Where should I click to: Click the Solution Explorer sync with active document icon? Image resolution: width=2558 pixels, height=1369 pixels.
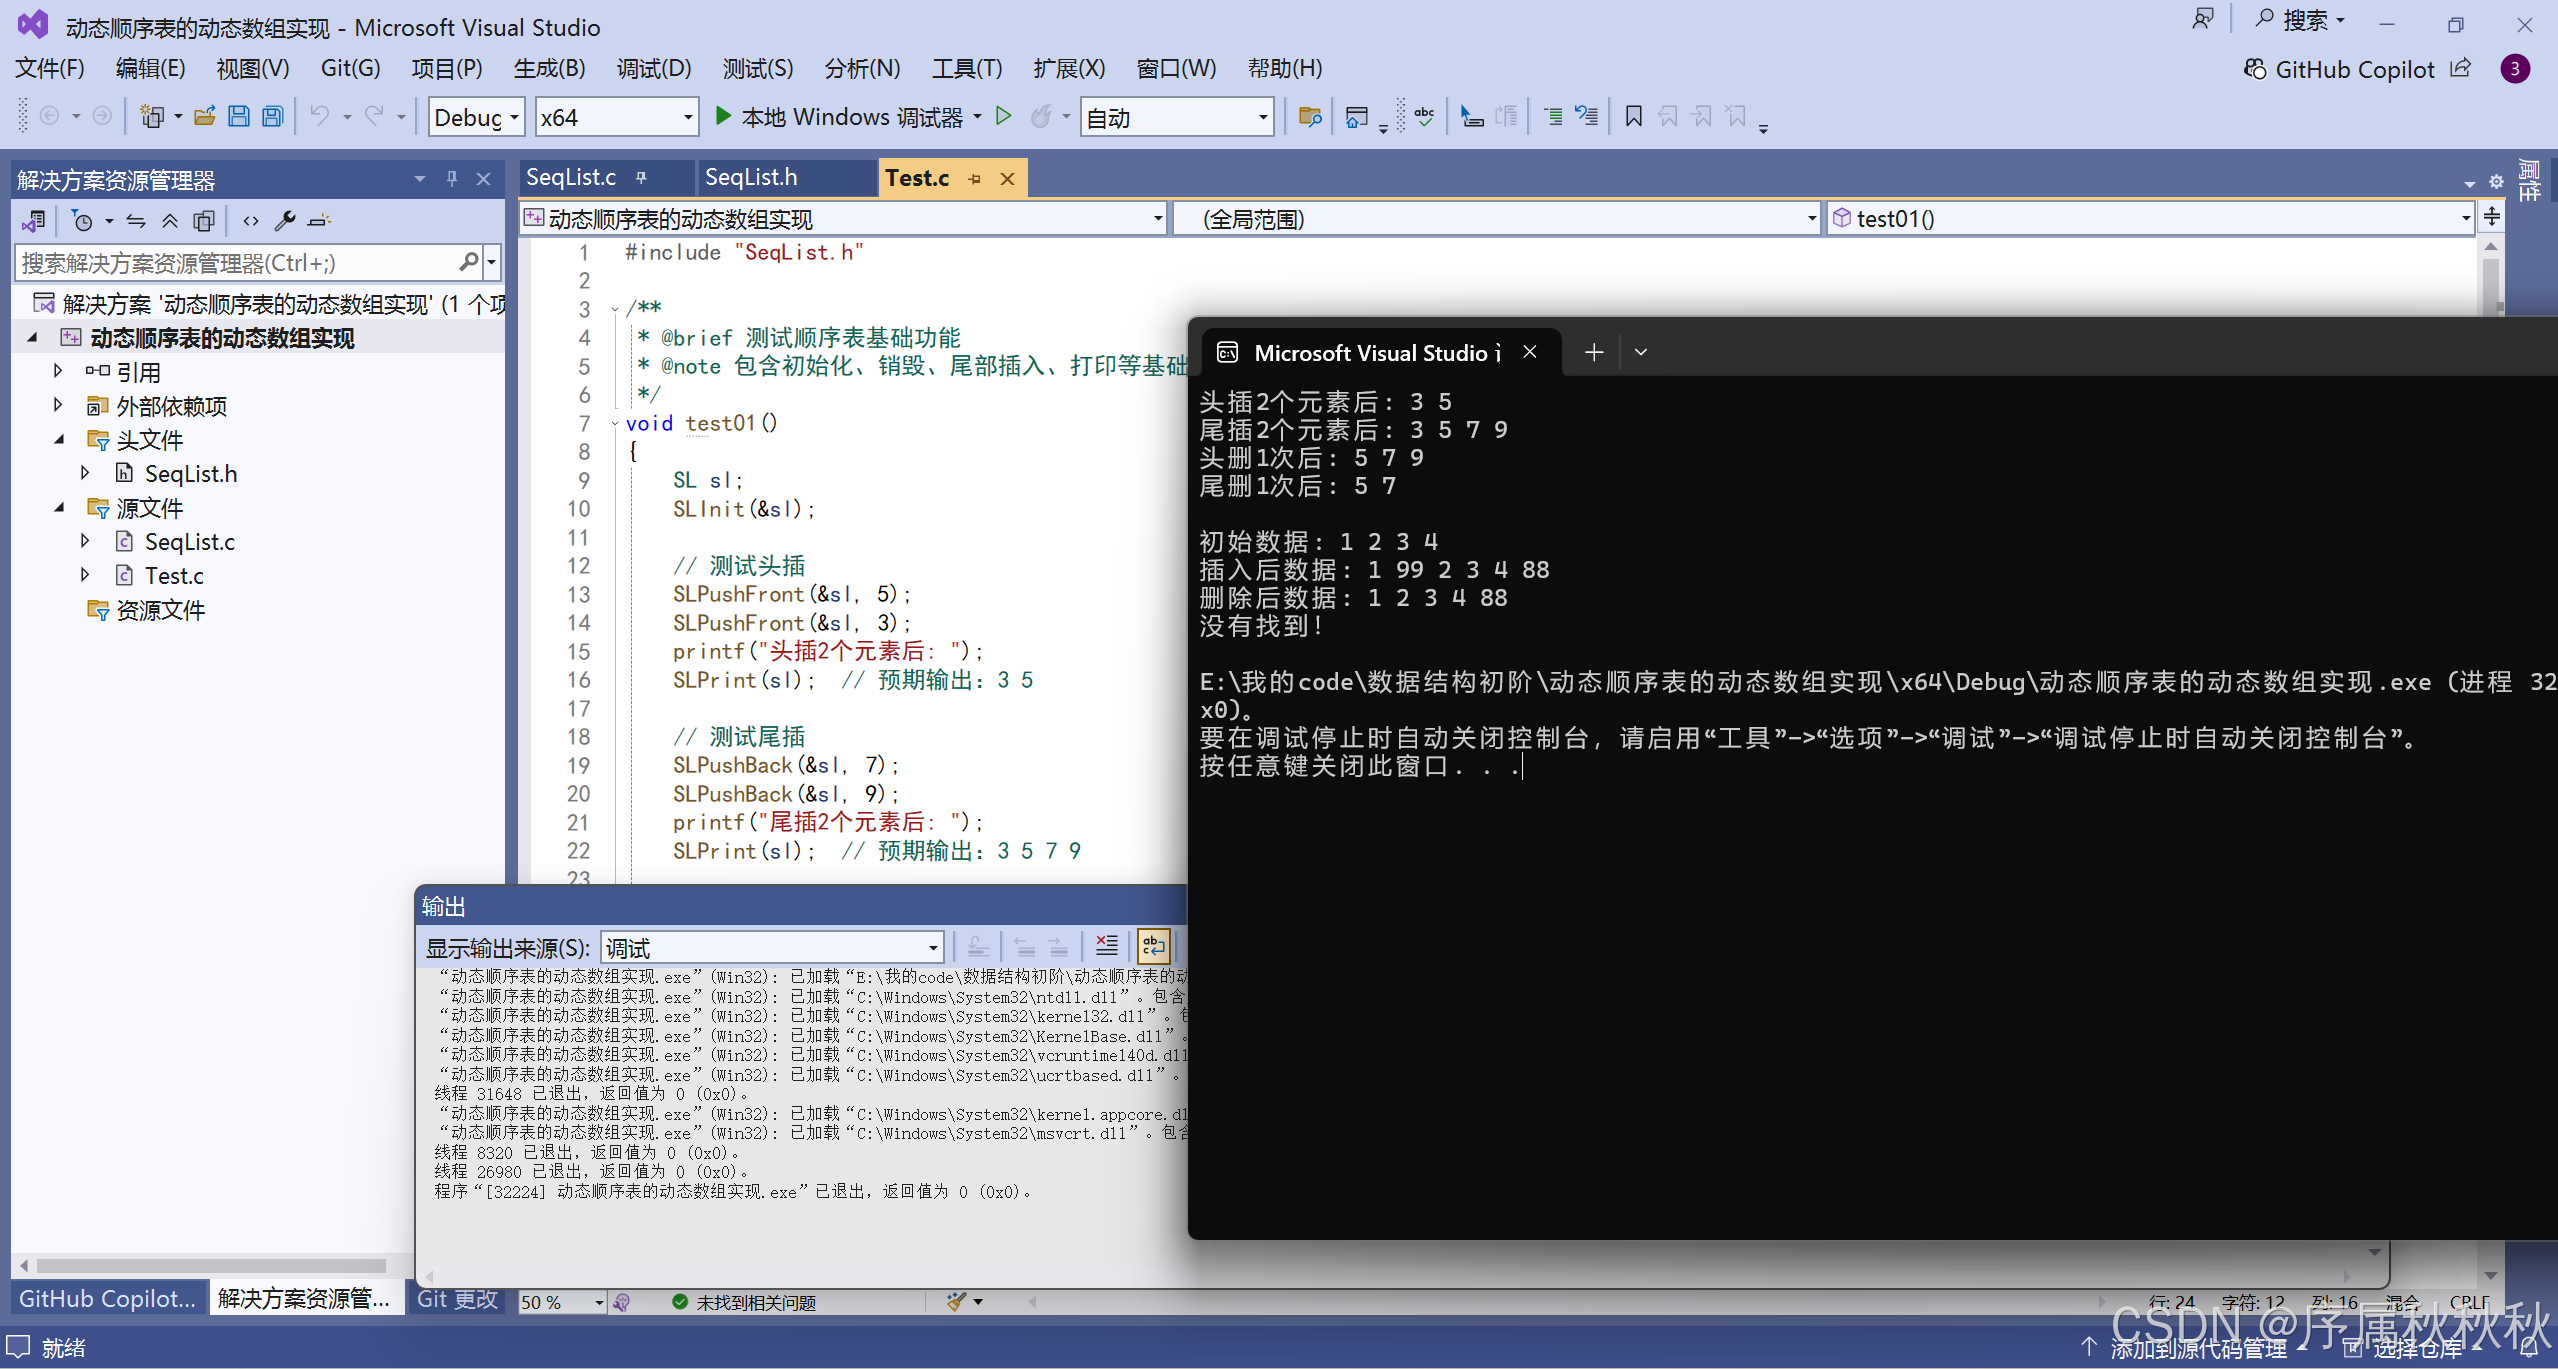click(x=135, y=221)
